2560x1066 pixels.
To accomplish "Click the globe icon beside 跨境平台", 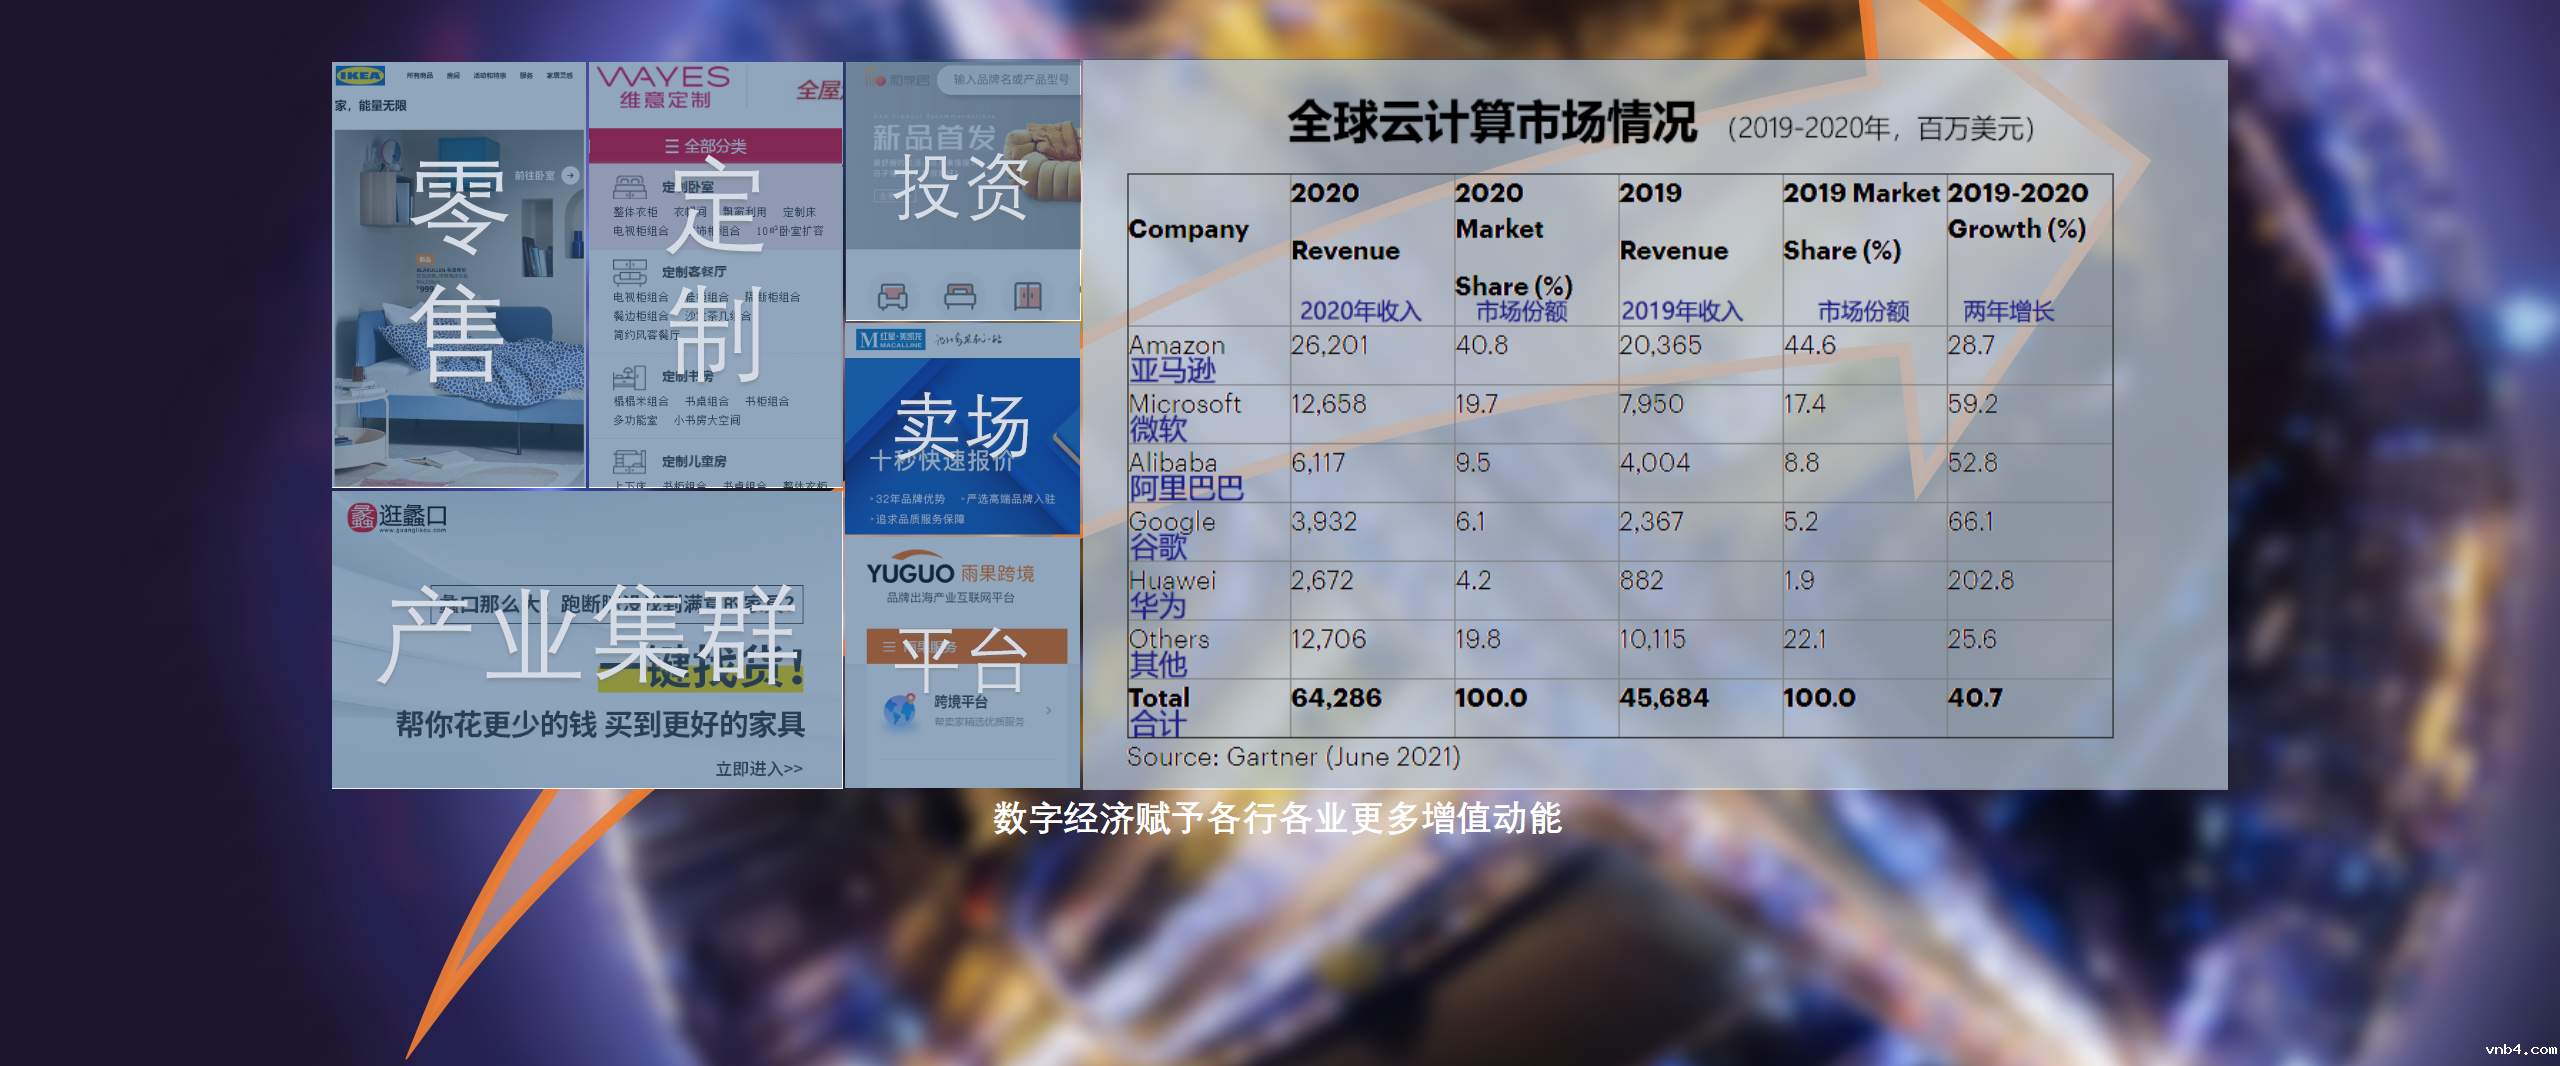I will click(x=900, y=710).
